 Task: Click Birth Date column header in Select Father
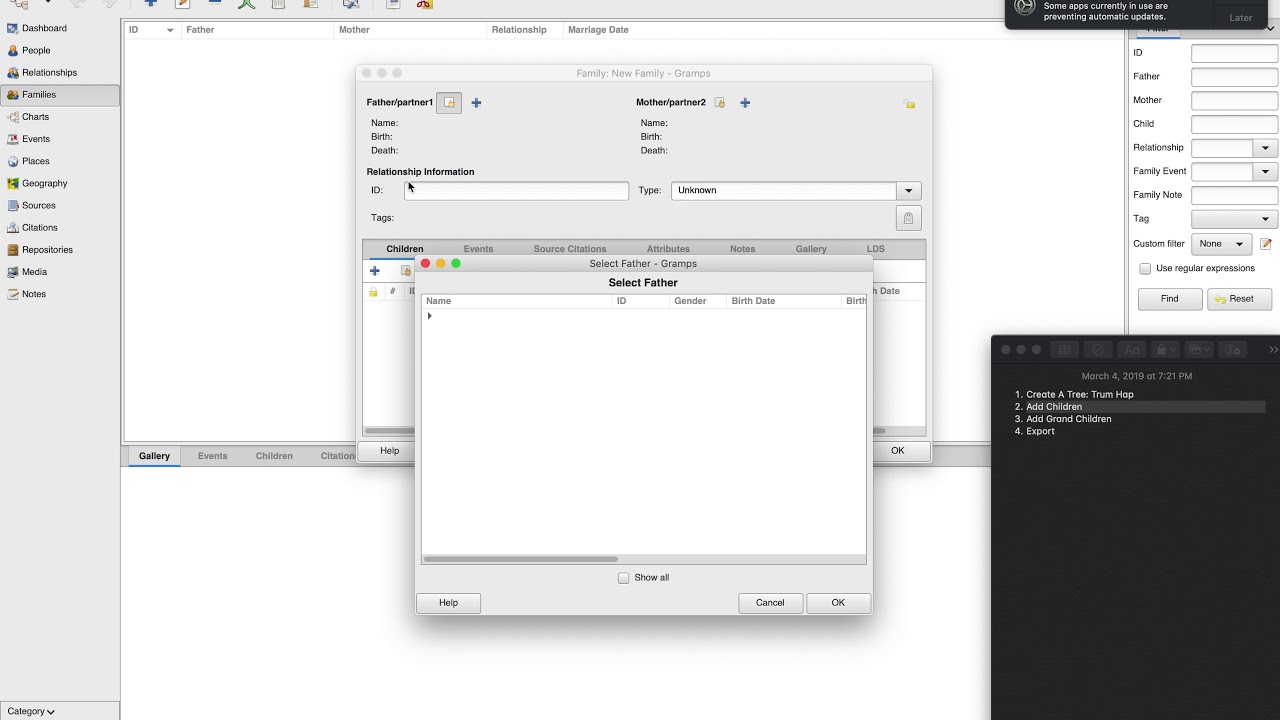click(785, 301)
